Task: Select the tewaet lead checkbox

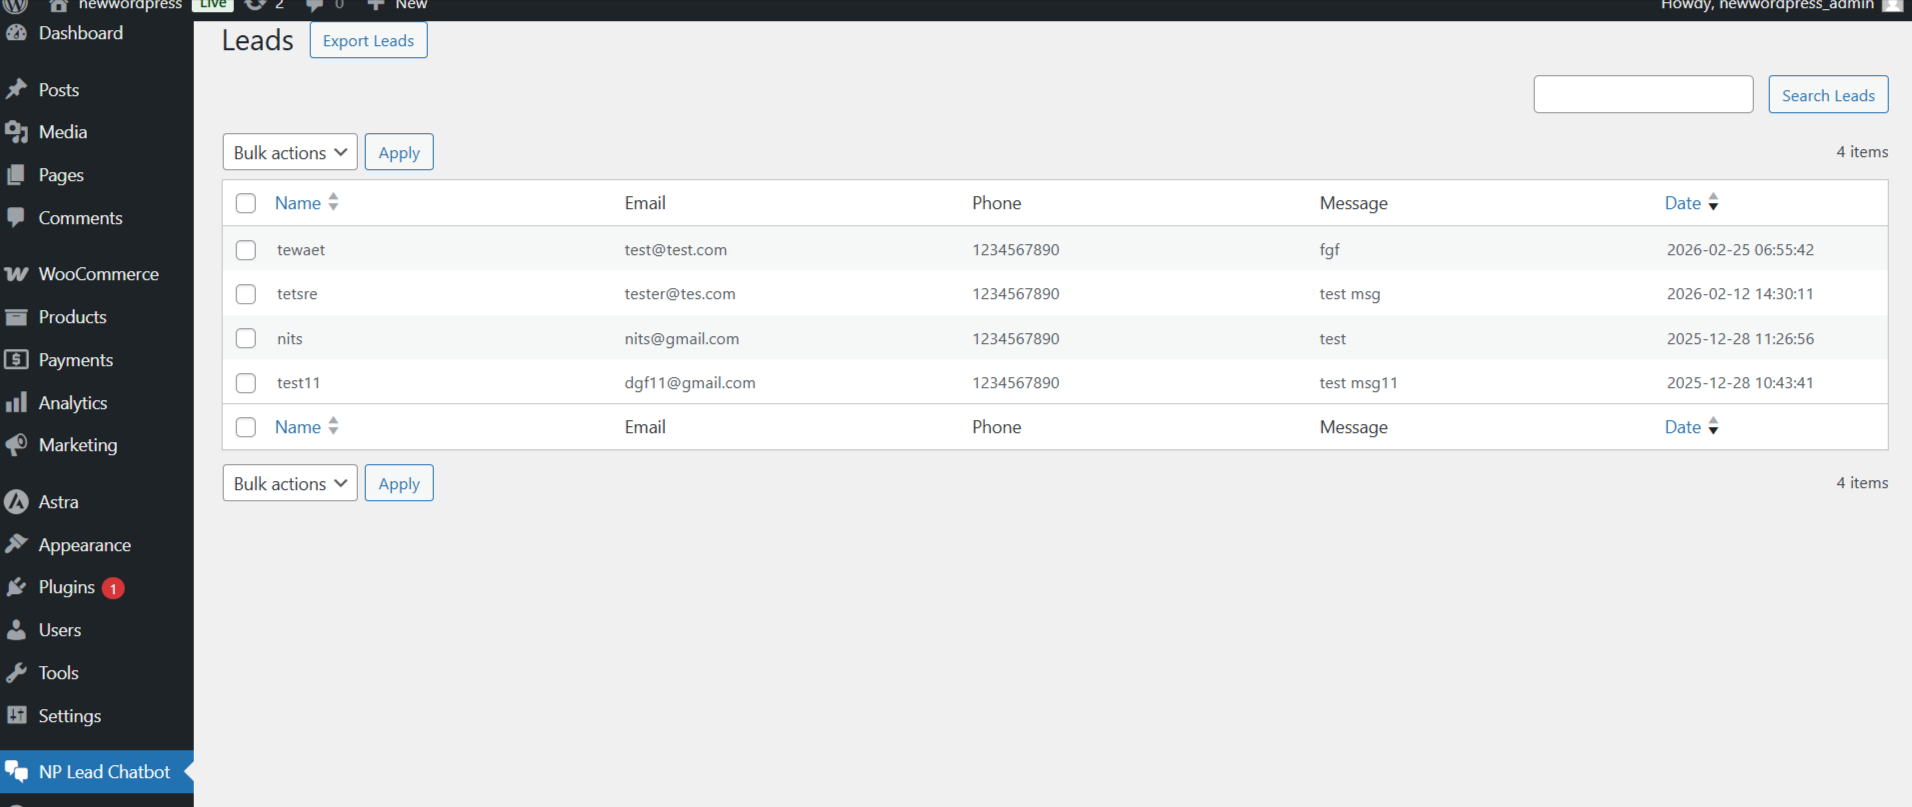Action: point(246,250)
